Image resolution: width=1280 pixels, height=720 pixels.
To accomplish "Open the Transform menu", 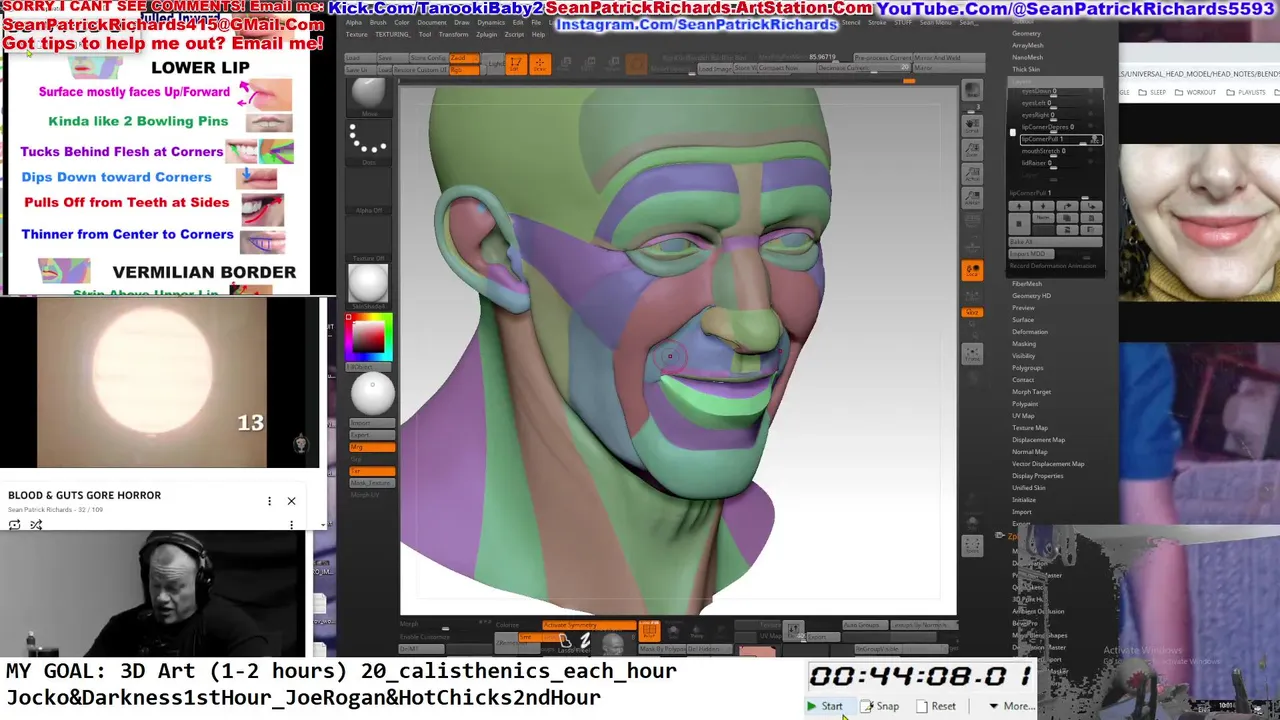I will tap(454, 34).
